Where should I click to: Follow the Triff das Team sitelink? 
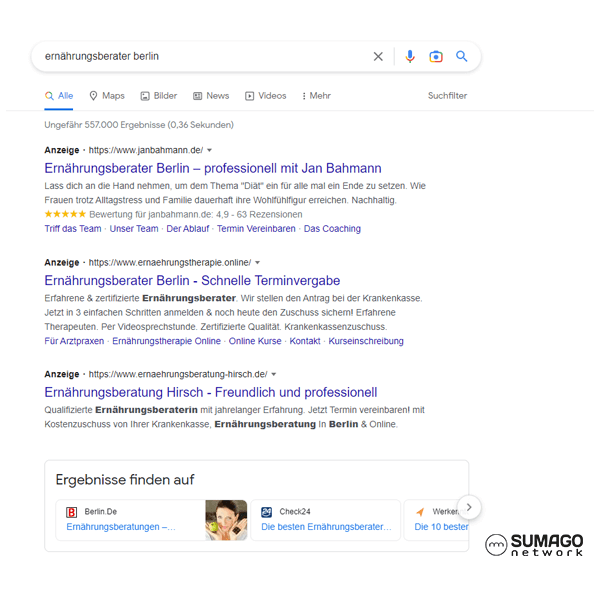(x=73, y=228)
